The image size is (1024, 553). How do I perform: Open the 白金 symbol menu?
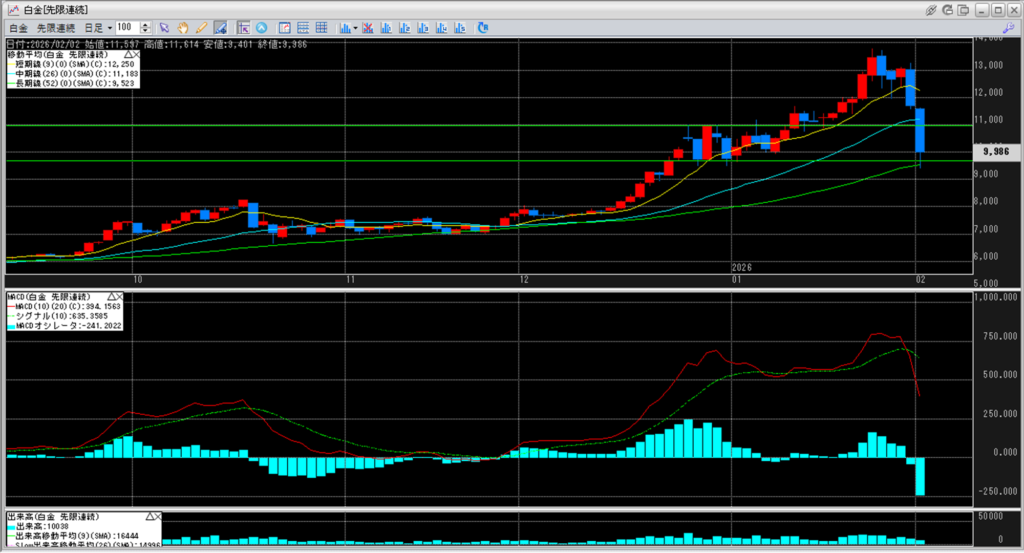(17, 28)
